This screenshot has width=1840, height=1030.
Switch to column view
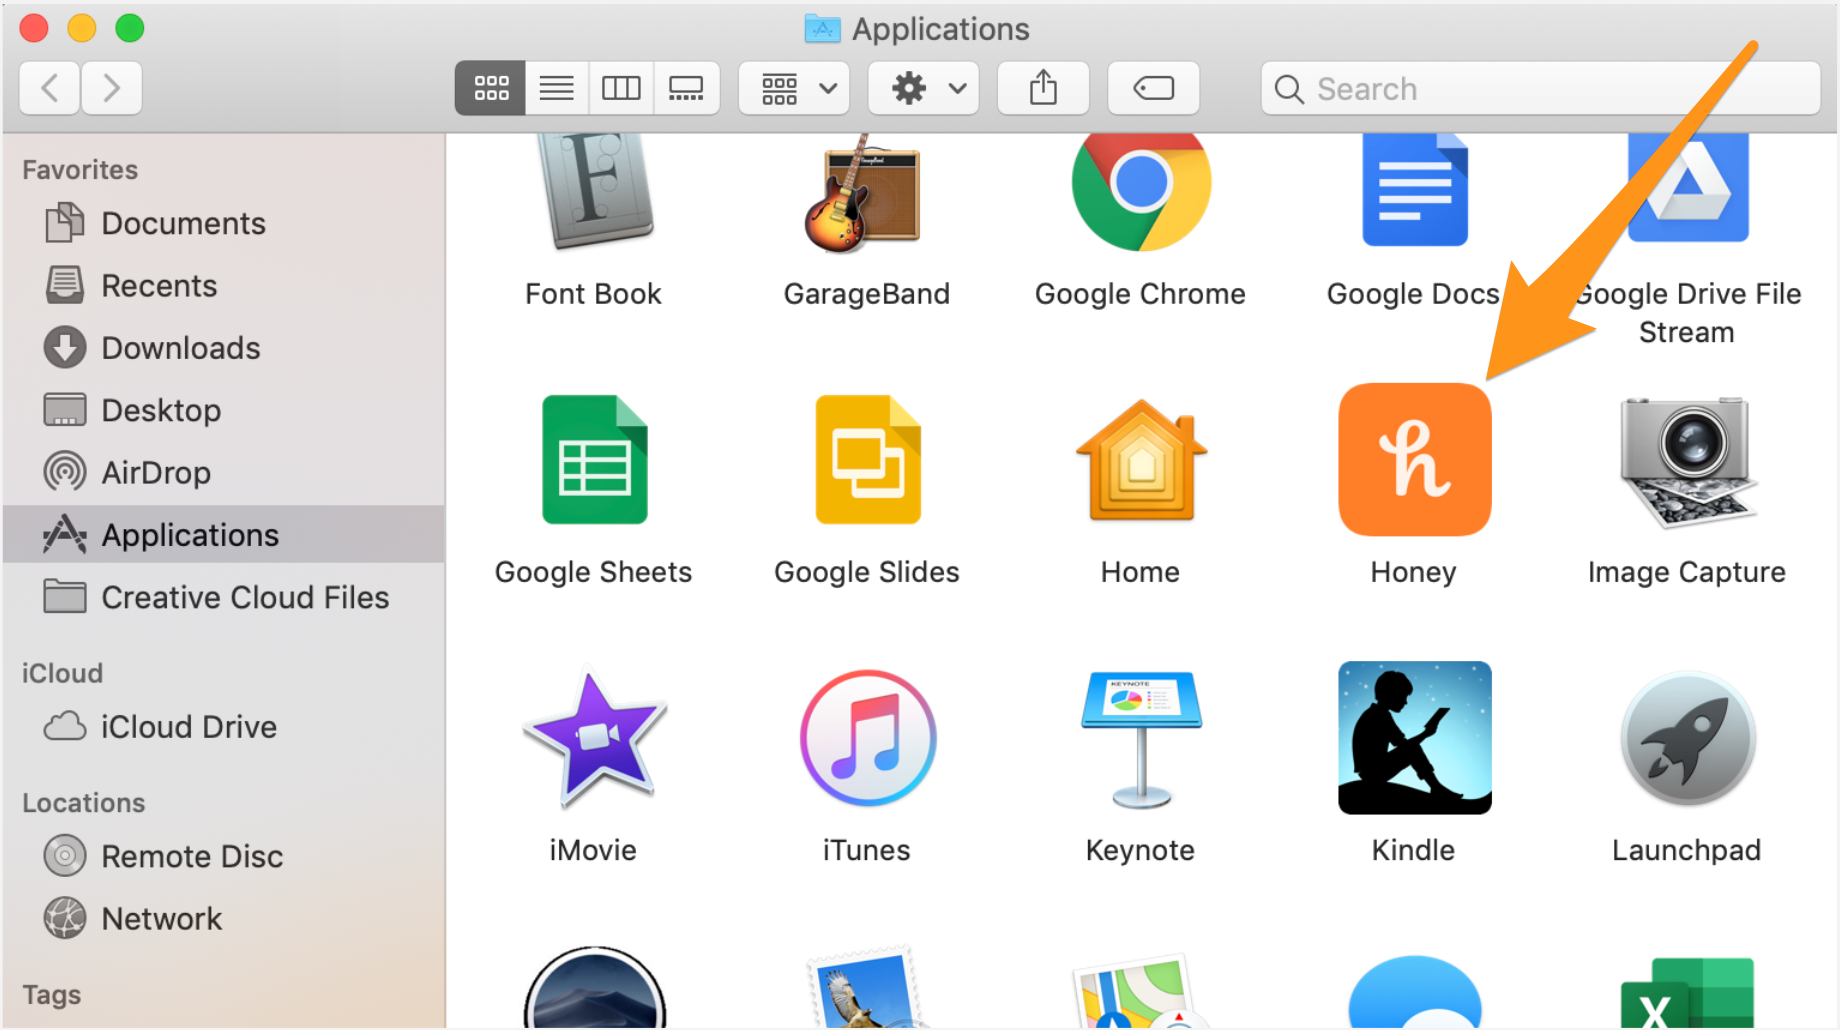coord(621,88)
